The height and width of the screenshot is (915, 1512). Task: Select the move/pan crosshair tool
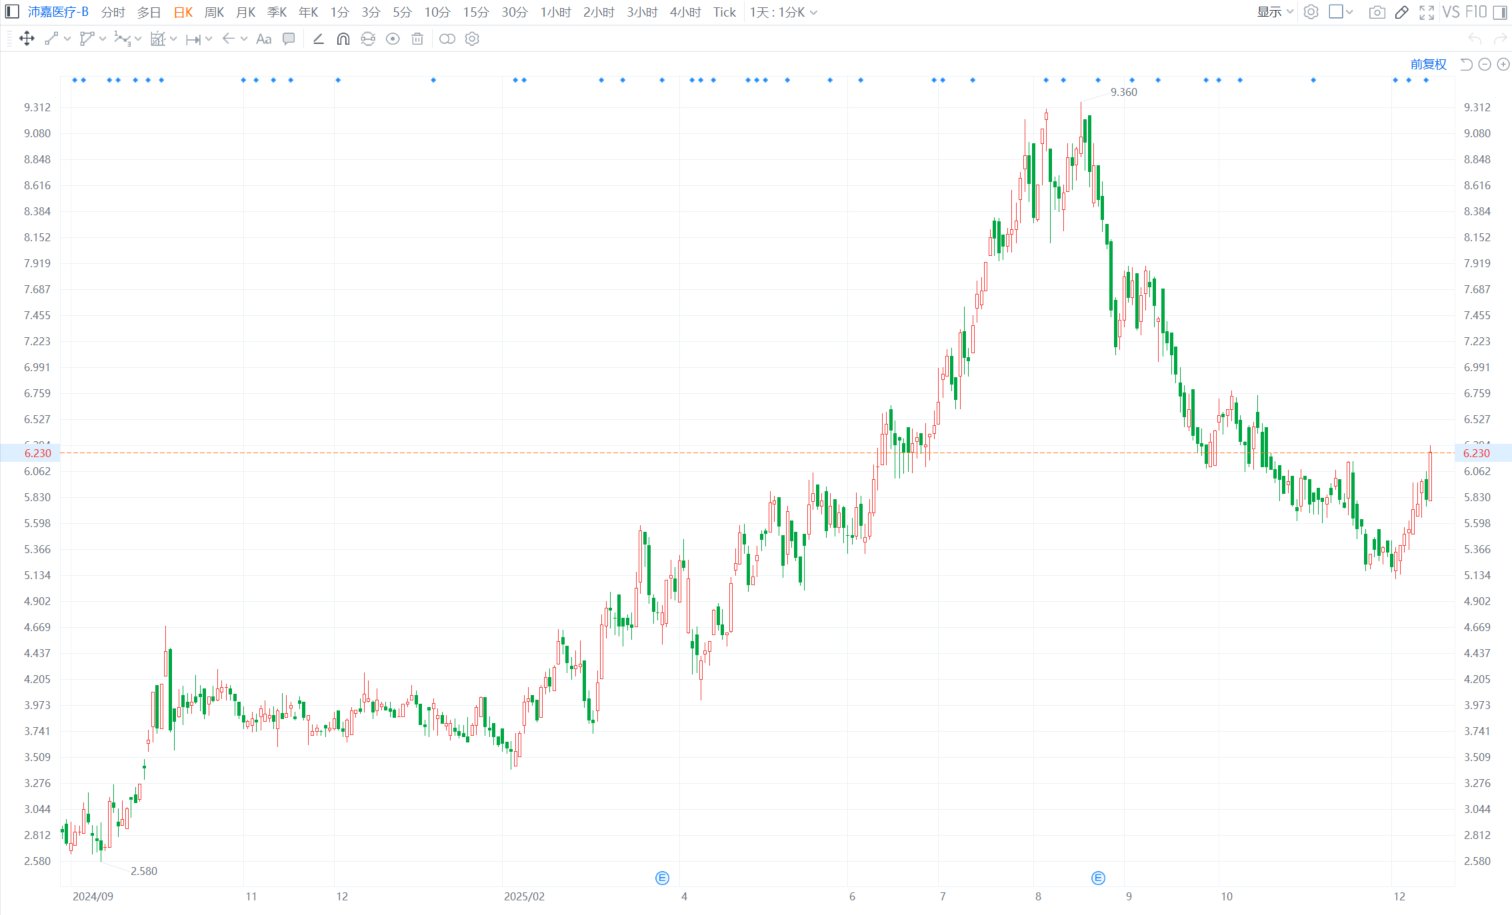(x=27, y=39)
